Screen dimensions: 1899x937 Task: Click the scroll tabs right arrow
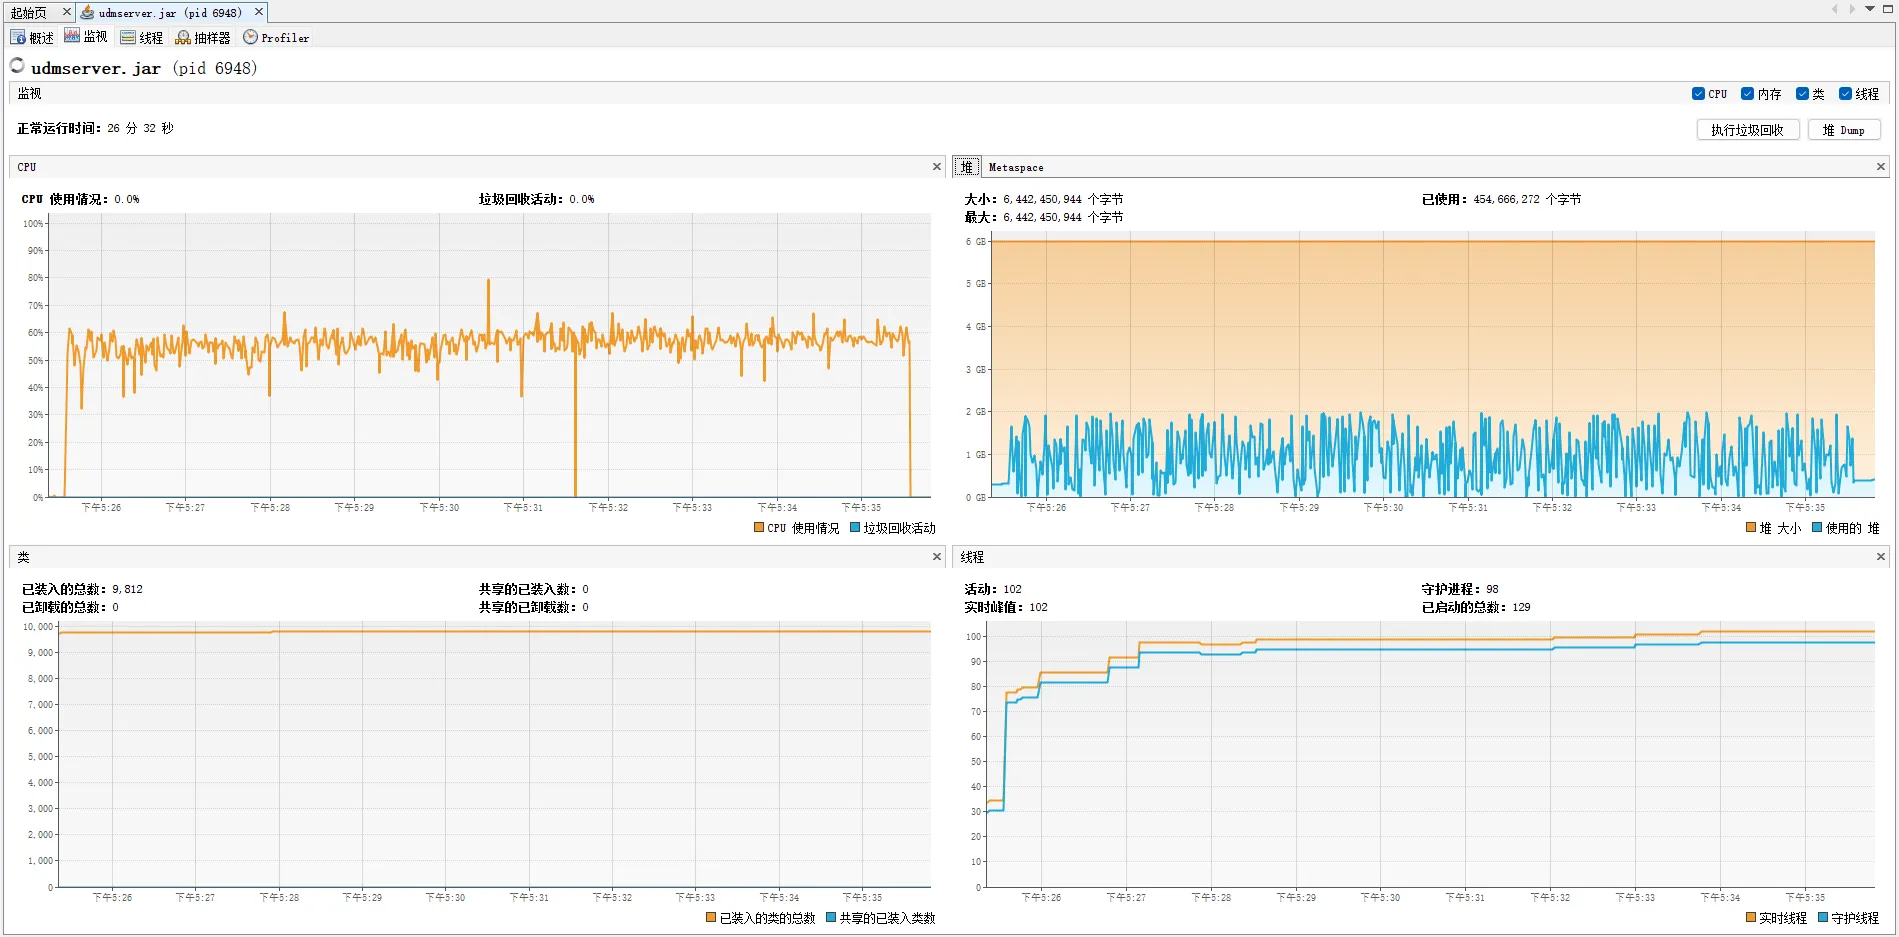pyautogui.click(x=1852, y=9)
